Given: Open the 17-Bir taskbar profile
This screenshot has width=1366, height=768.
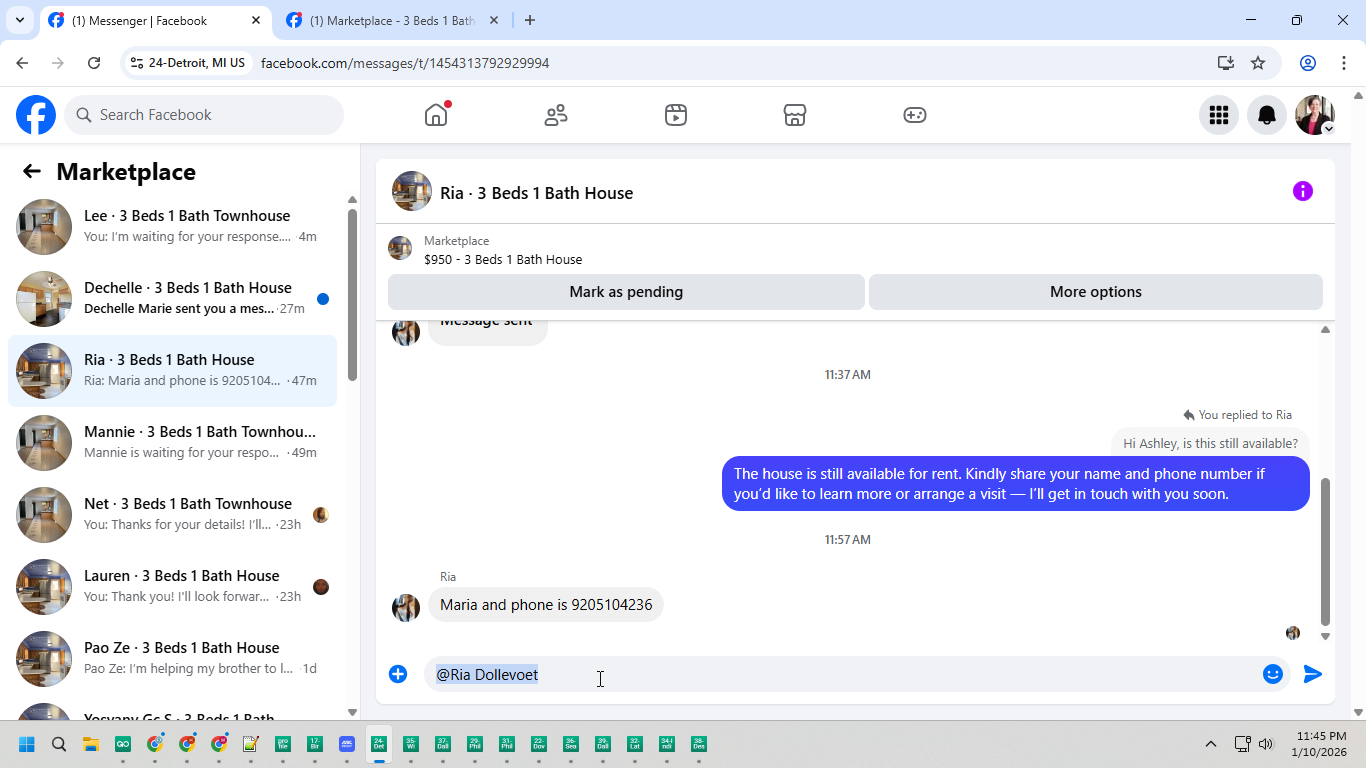Looking at the screenshot, I should click(x=315, y=744).
